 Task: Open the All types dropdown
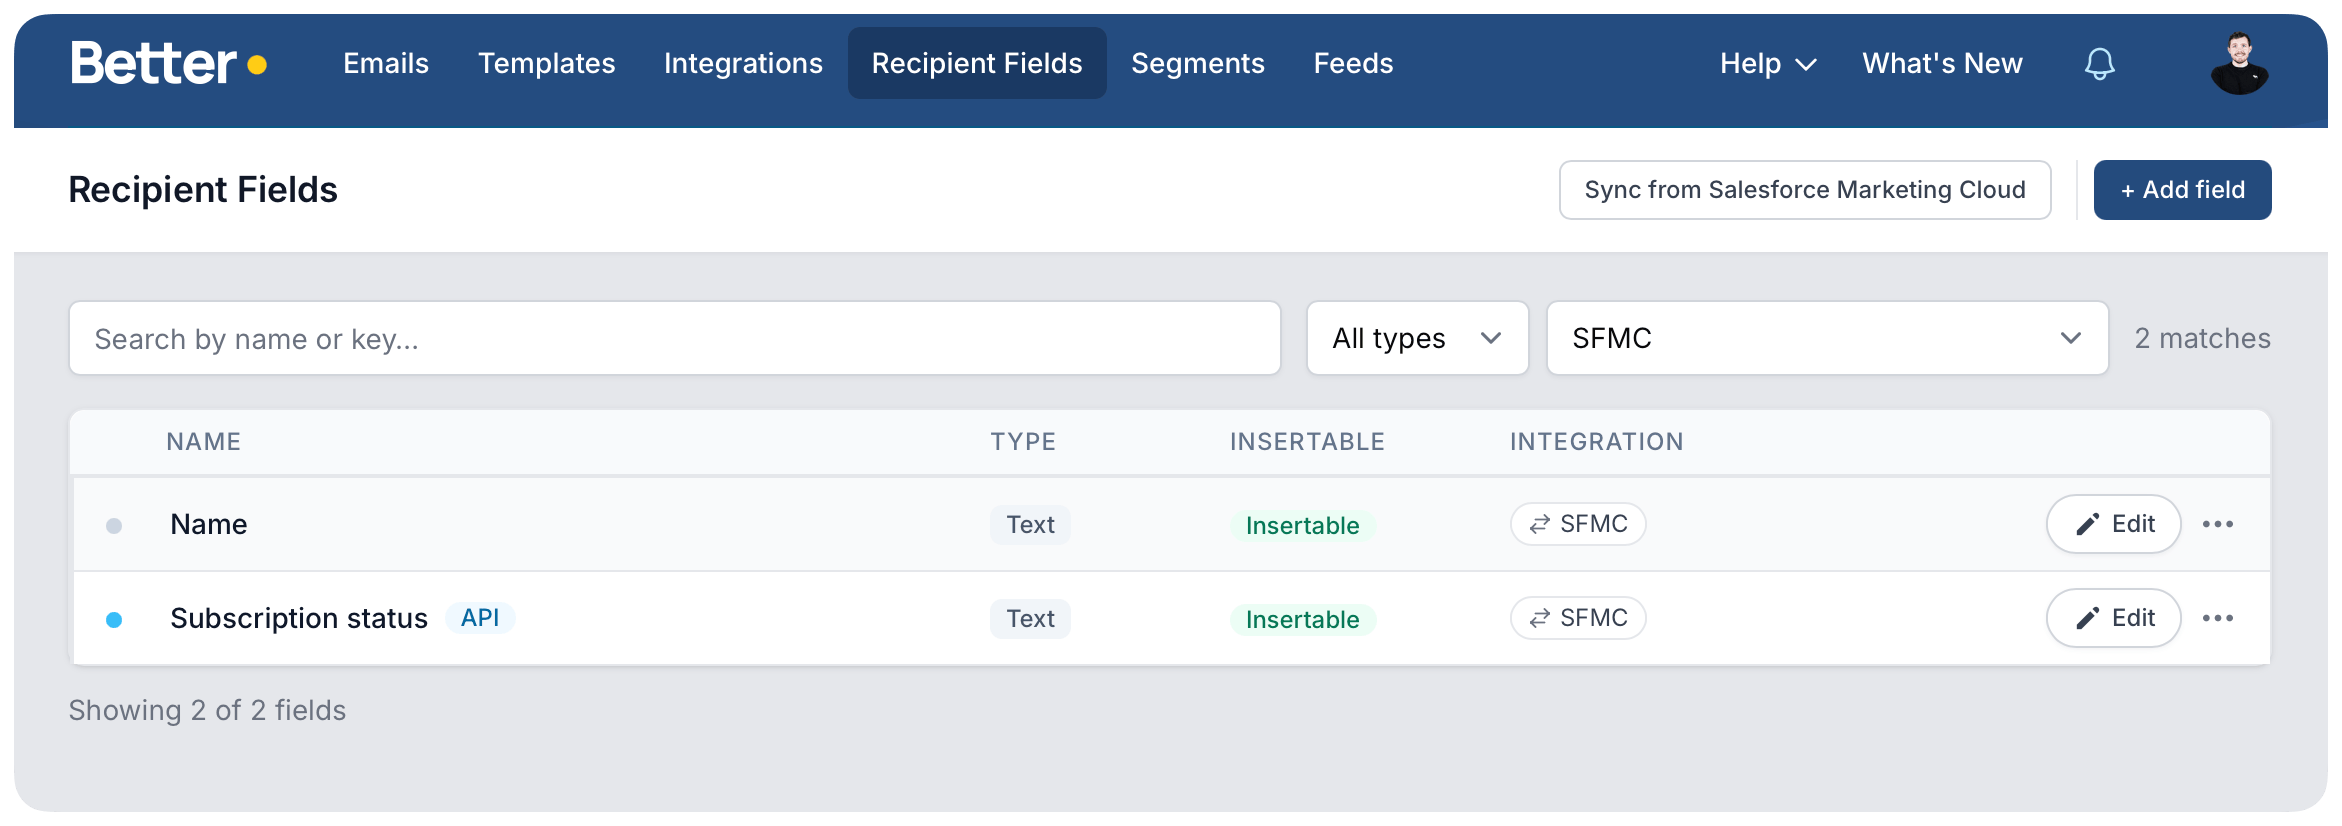1417,338
